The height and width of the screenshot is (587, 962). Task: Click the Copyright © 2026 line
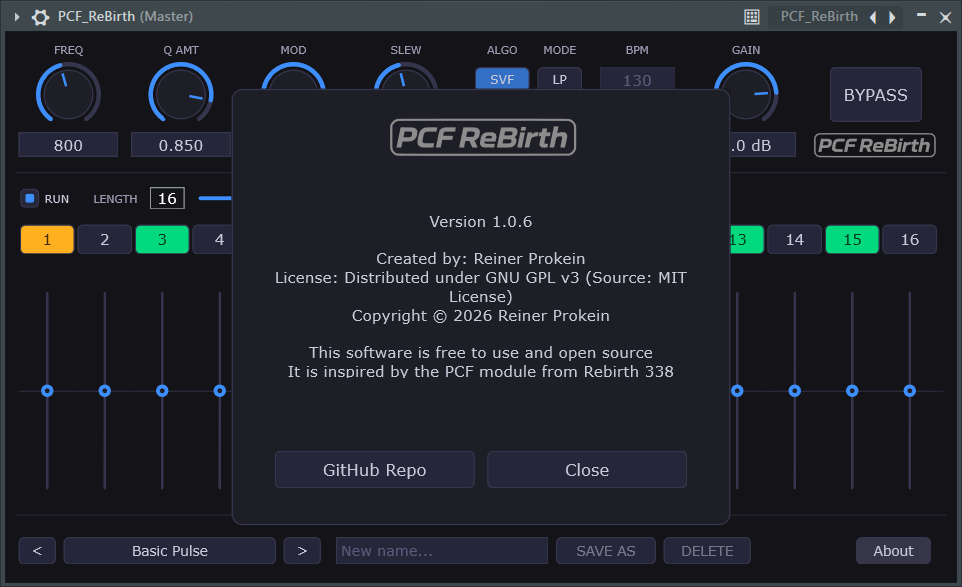tap(480, 315)
